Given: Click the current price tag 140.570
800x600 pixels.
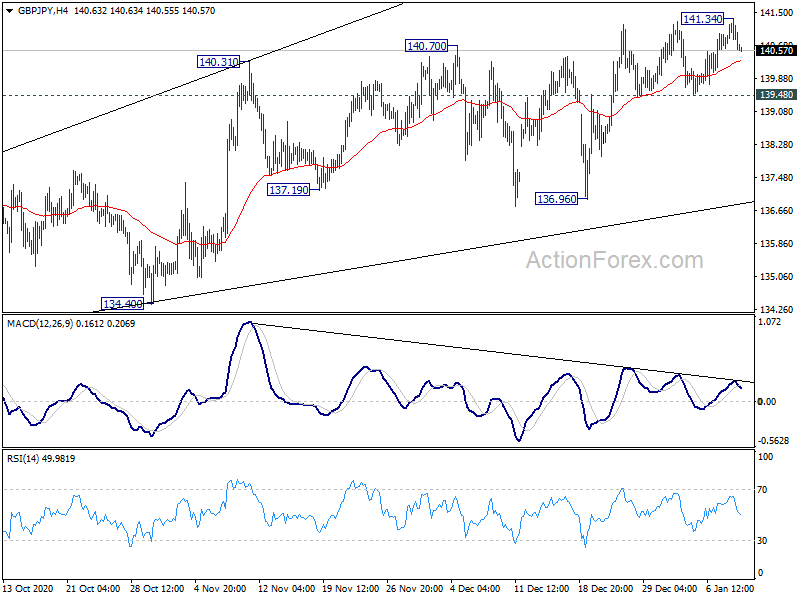Looking at the screenshot, I should pyautogui.click(x=776, y=51).
